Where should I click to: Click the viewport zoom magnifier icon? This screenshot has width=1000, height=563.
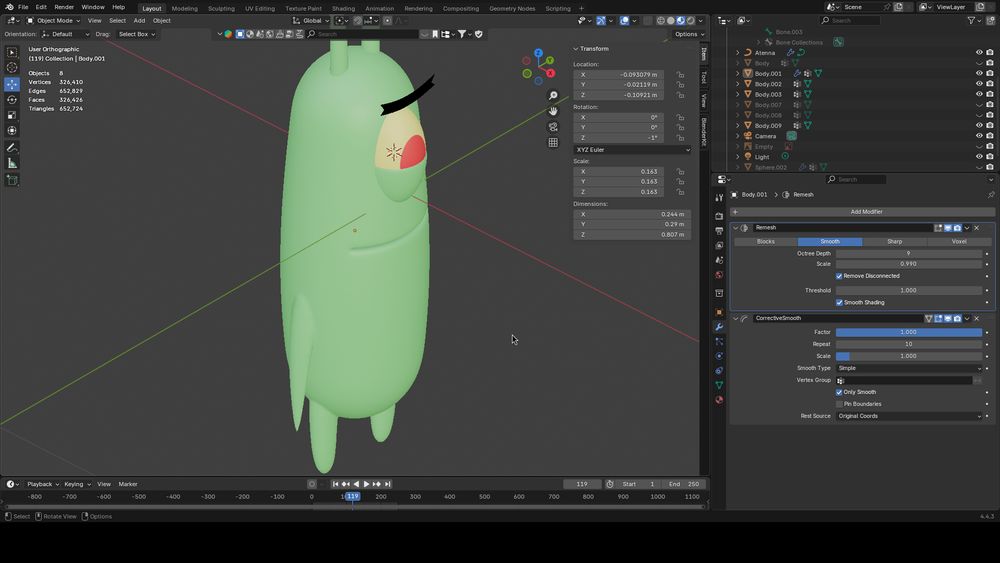point(553,96)
